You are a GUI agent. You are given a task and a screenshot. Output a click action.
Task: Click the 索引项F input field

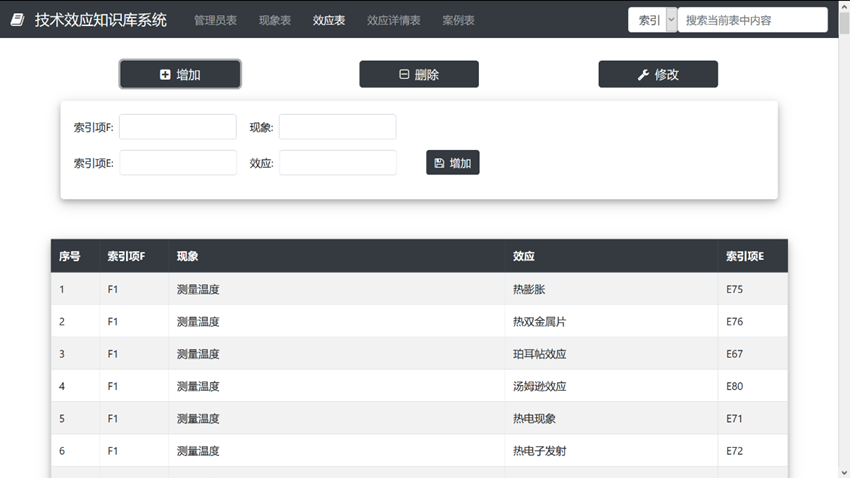pyautogui.click(x=178, y=127)
